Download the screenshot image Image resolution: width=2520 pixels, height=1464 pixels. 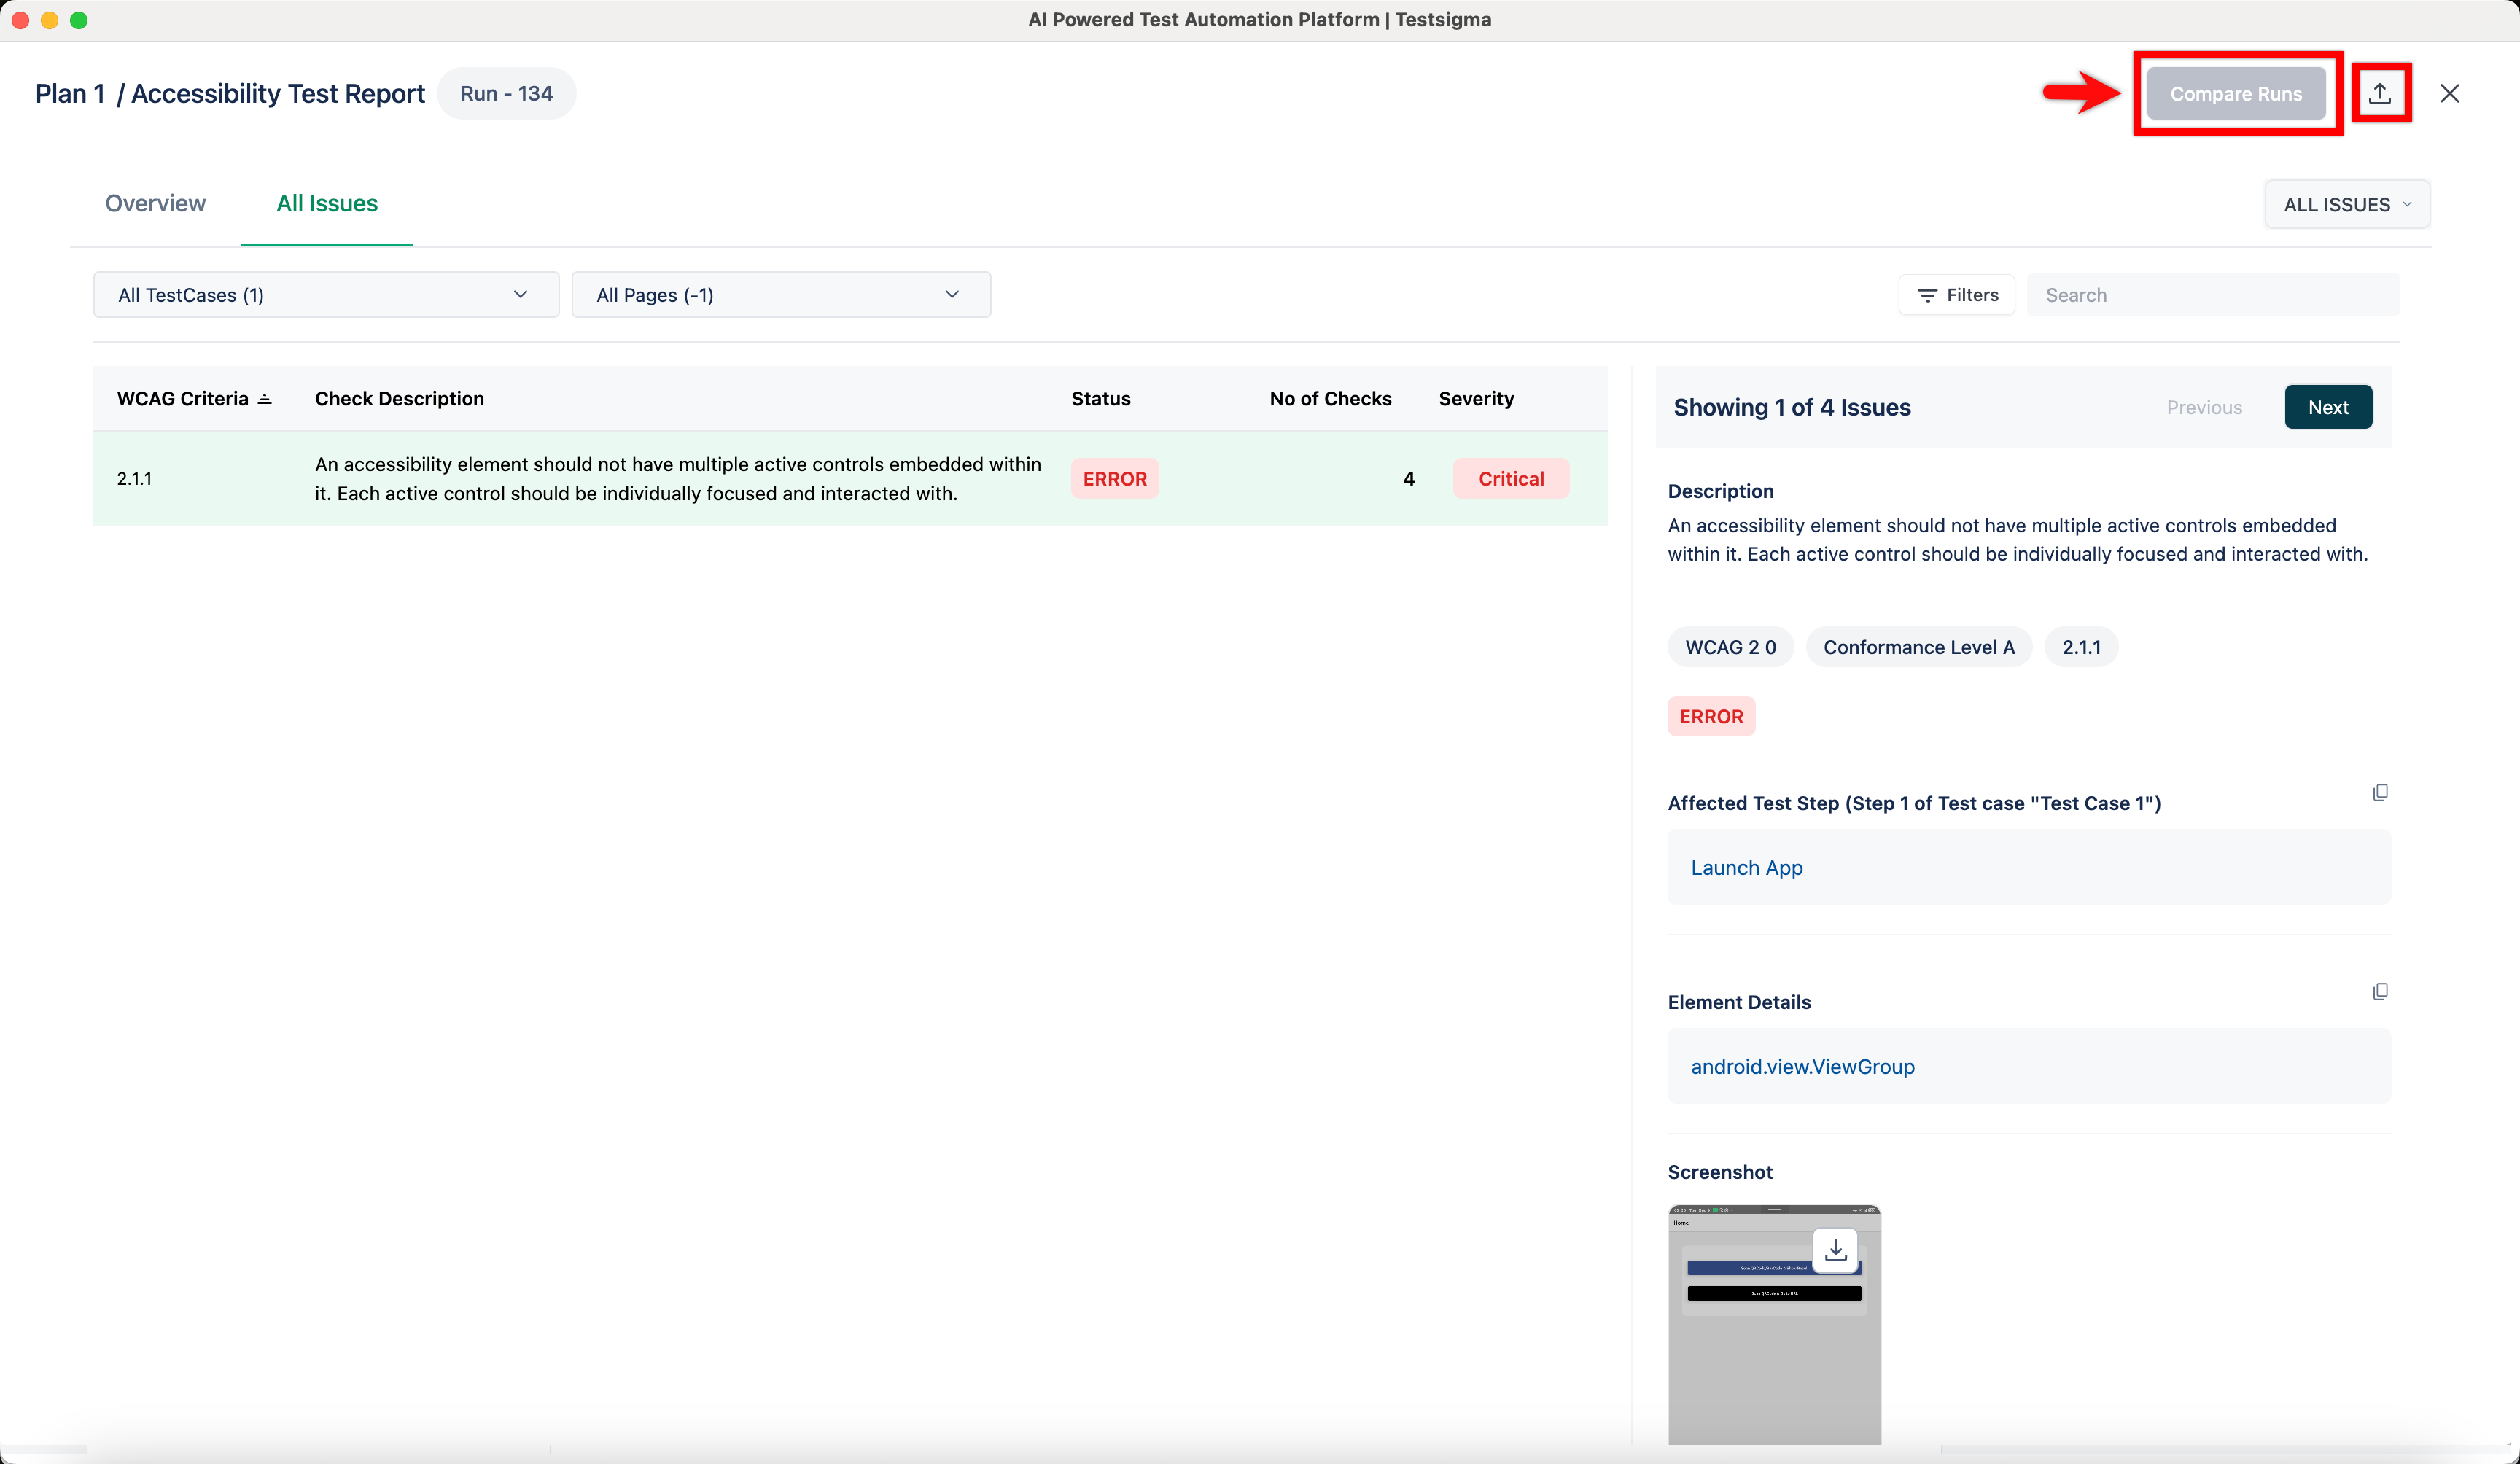1835,1250
